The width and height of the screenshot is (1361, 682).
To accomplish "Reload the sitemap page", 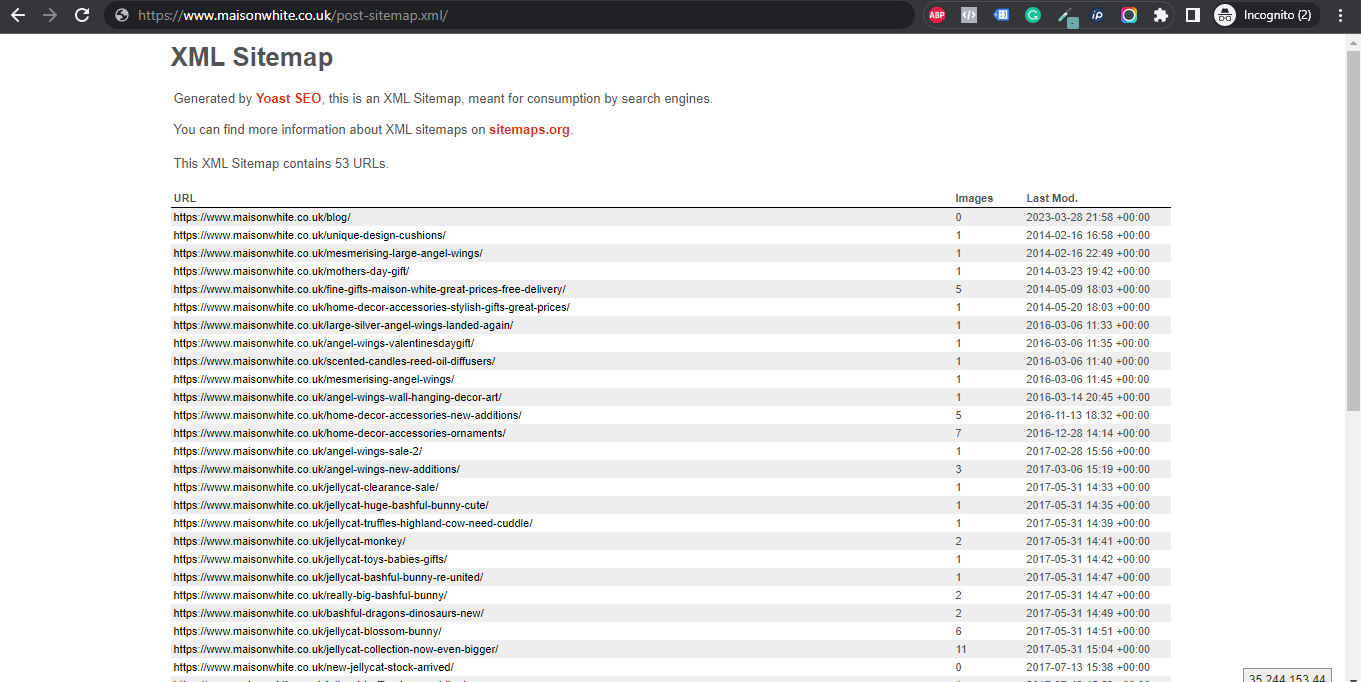I will 82,15.
